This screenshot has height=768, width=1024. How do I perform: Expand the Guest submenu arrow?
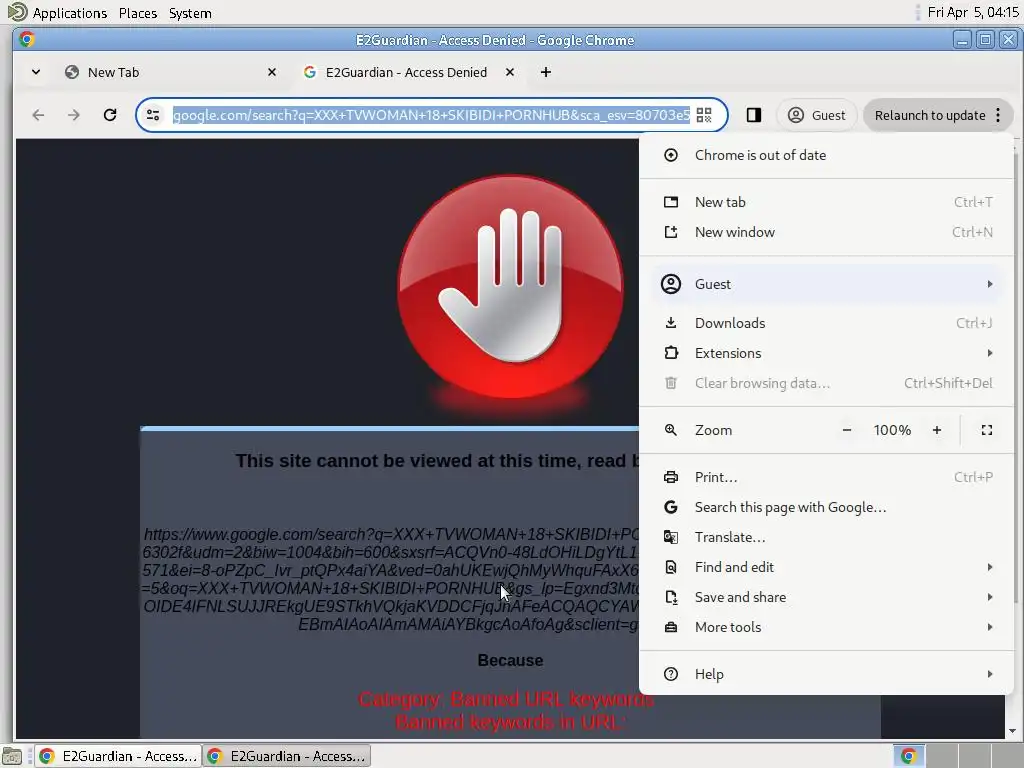(x=990, y=284)
